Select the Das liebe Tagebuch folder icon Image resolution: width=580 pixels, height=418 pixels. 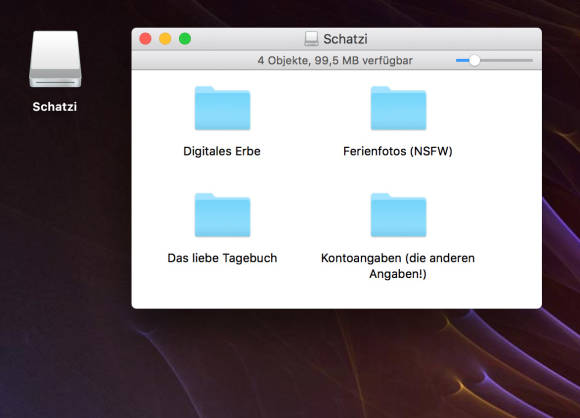tap(222, 215)
